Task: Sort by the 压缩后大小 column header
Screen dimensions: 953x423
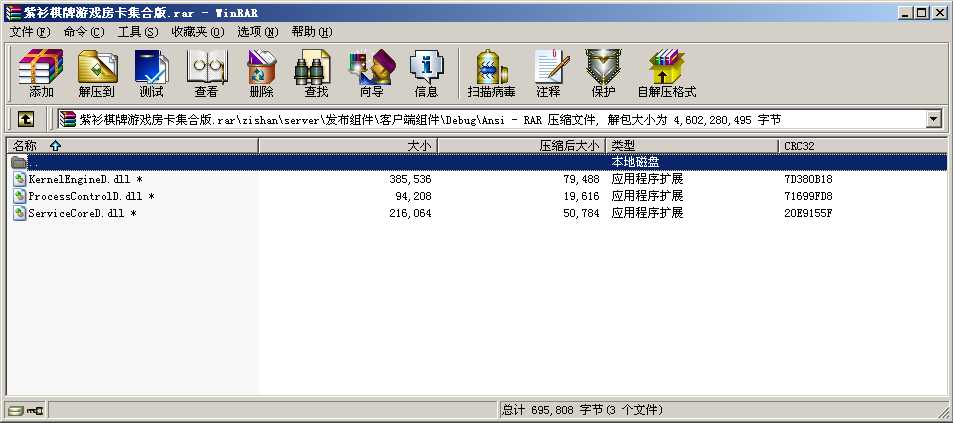Action: pyautogui.click(x=521, y=146)
